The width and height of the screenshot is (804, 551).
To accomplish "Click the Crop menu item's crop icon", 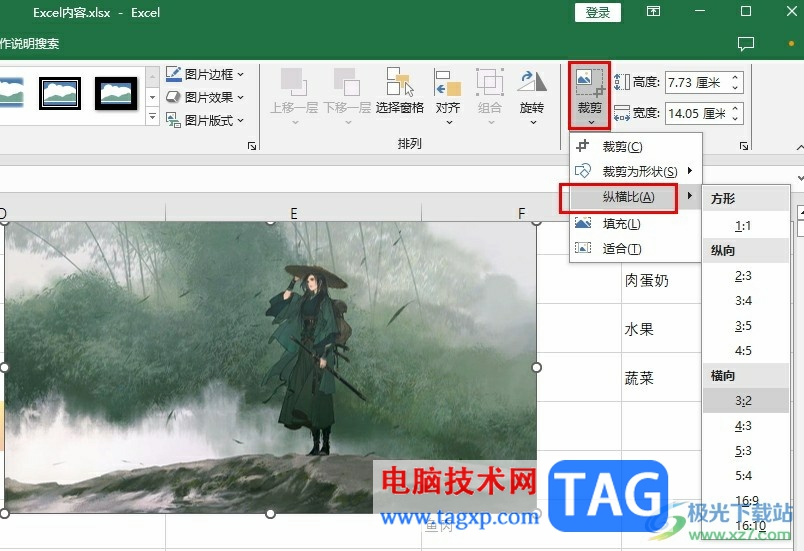I will (x=582, y=146).
